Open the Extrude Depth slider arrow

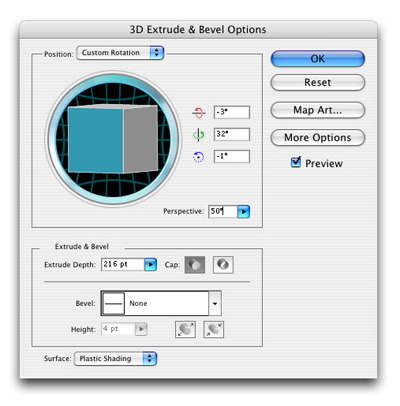(151, 265)
